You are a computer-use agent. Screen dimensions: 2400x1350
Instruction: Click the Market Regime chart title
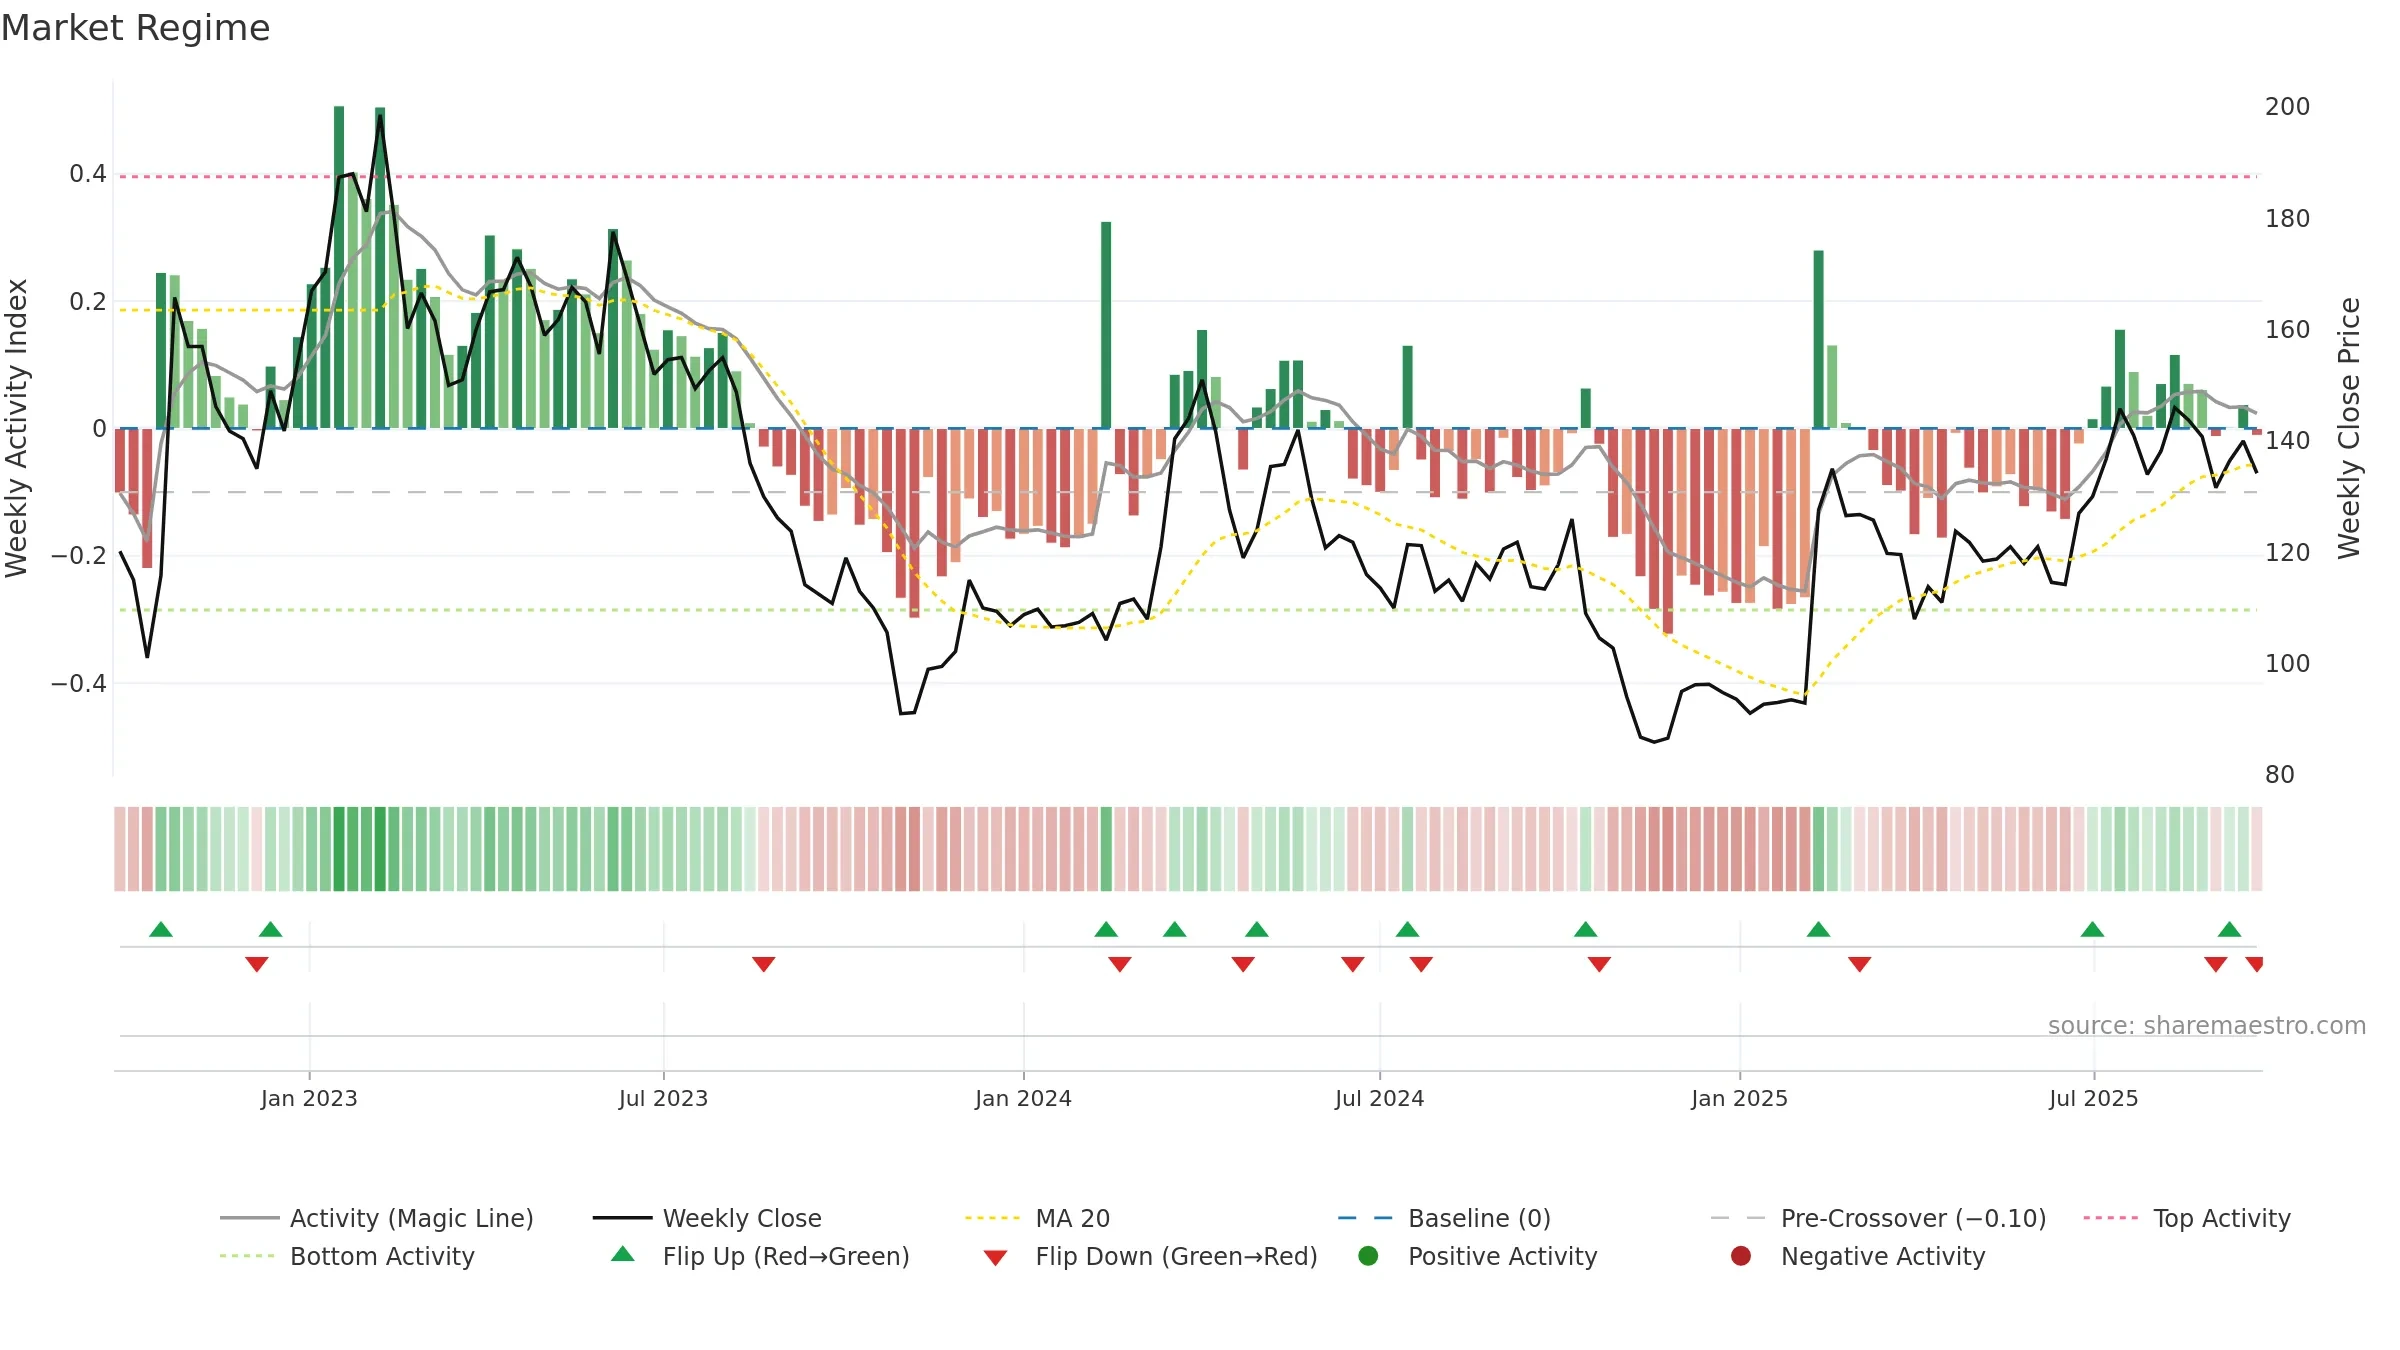(x=136, y=28)
